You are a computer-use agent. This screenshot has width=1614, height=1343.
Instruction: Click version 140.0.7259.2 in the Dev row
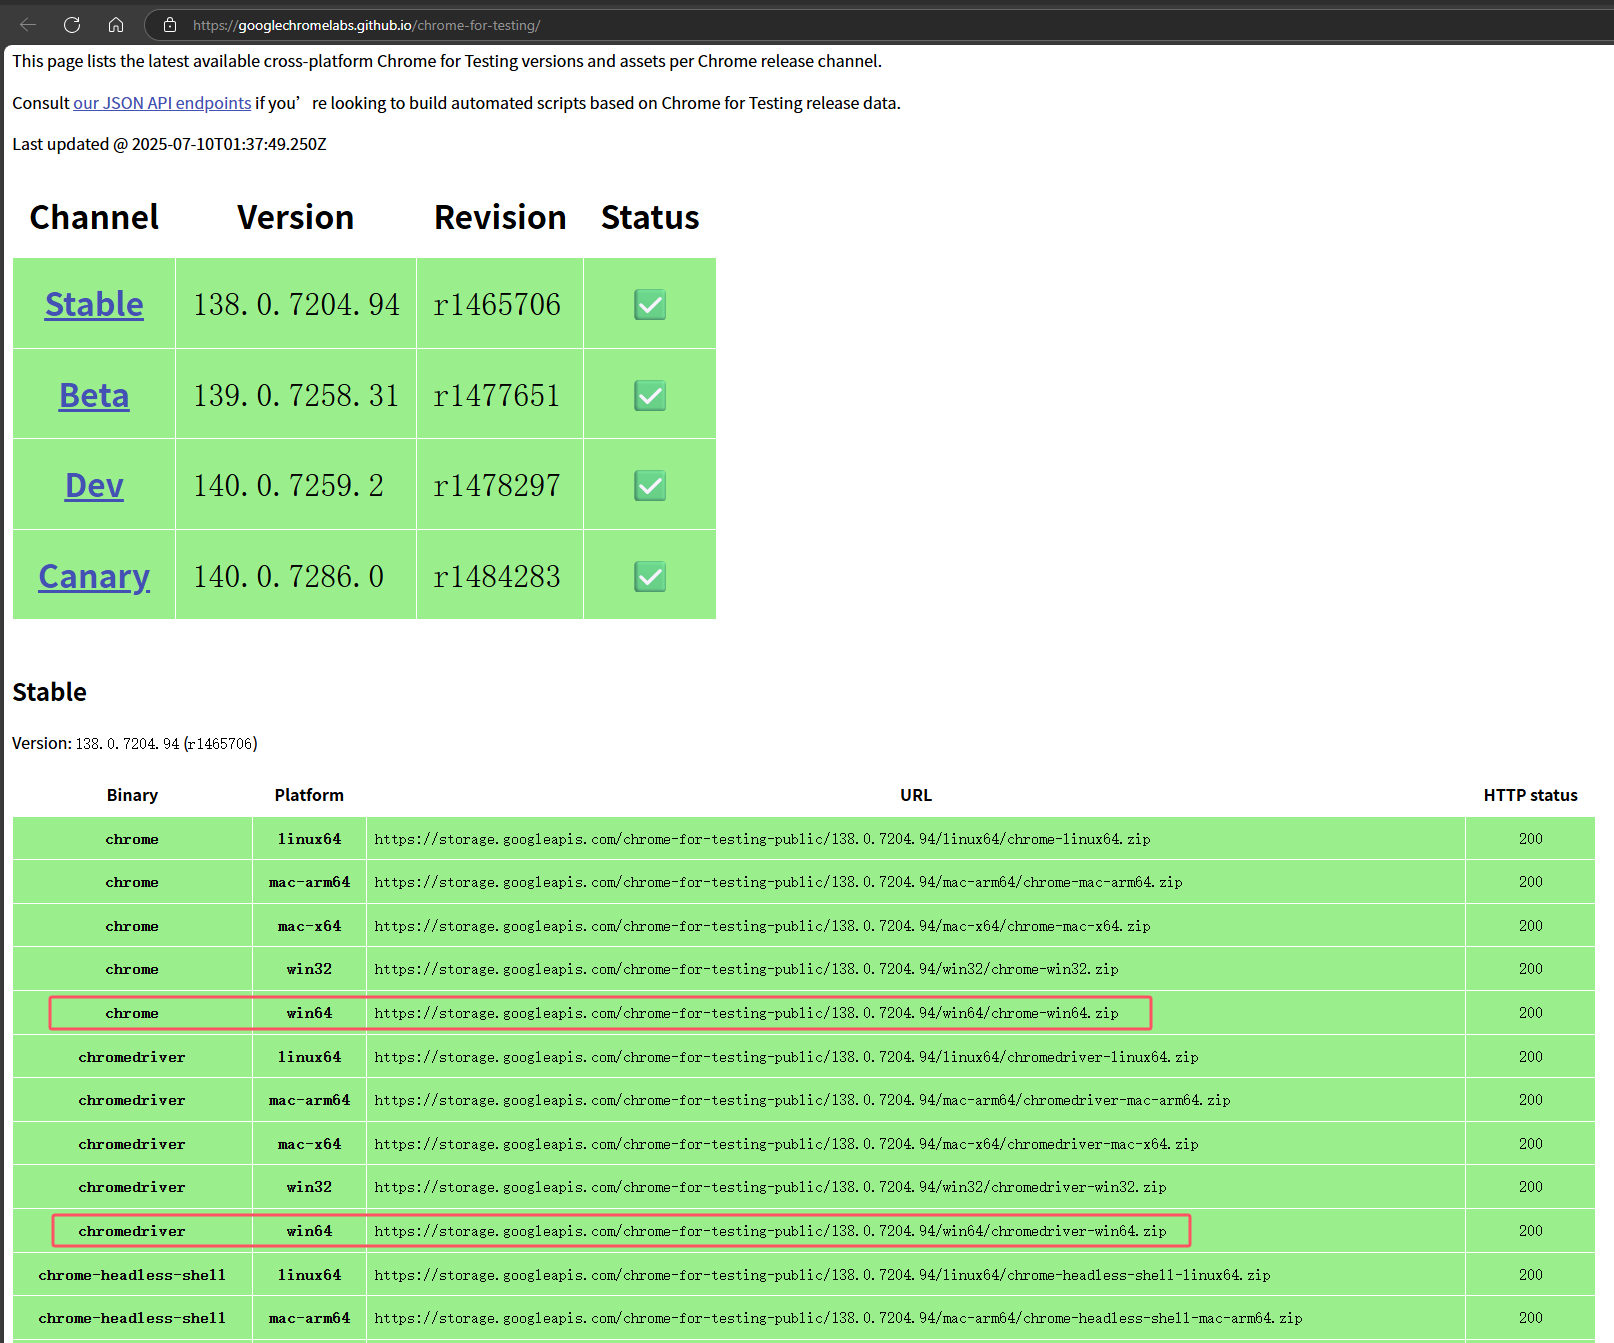pyautogui.click(x=288, y=485)
